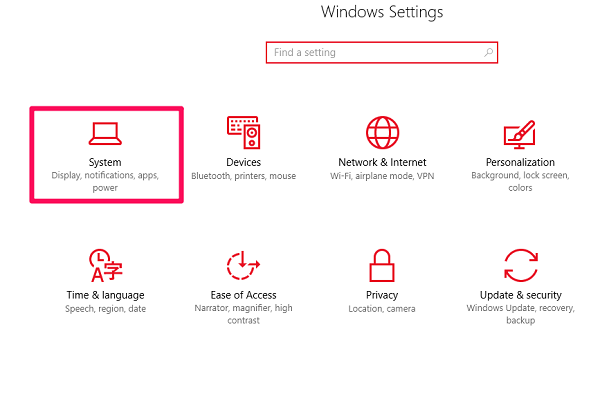600x396 pixels.
Task: Click the 'Bluetooth, printers, mouse' description
Action: 243,176
